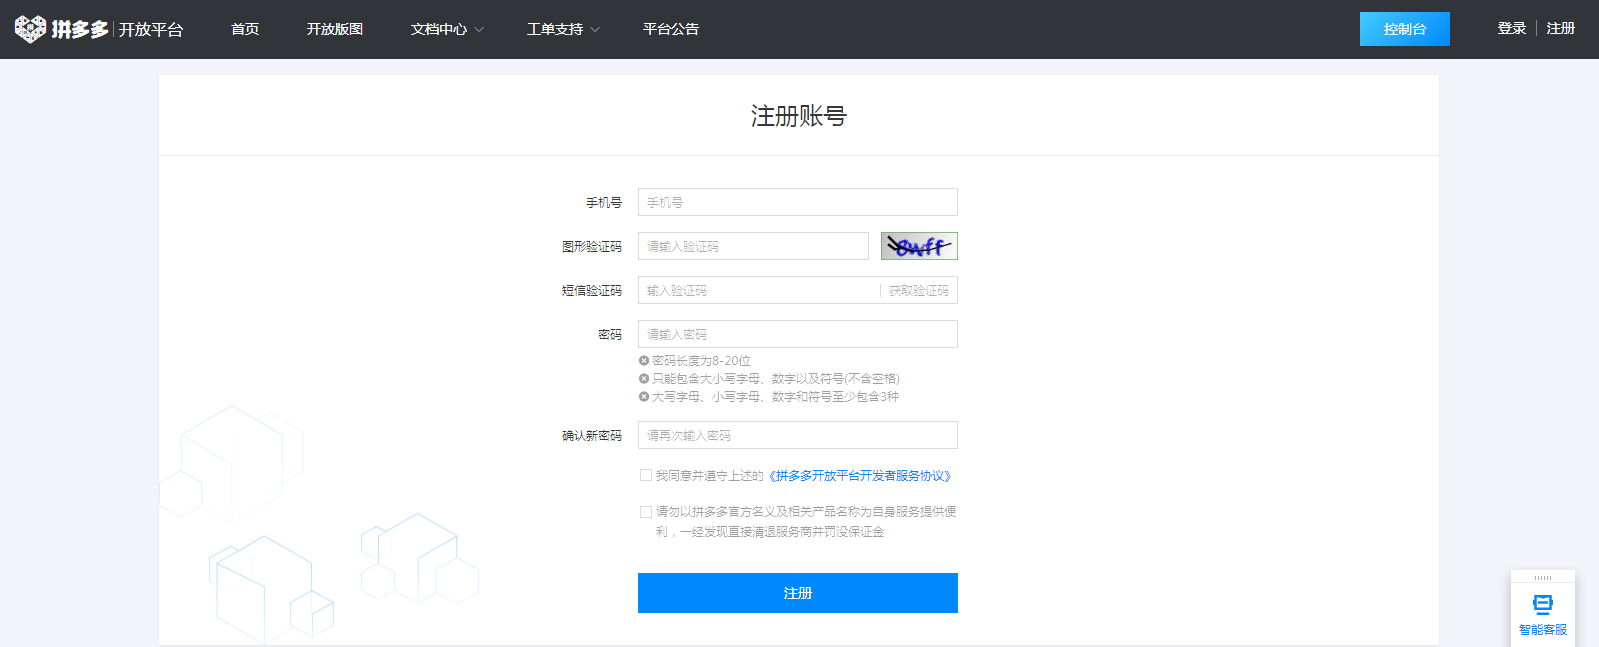The height and width of the screenshot is (647, 1599).
Task: Focus the 图形验证码 captcha input
Action: [x=753, y=246]
